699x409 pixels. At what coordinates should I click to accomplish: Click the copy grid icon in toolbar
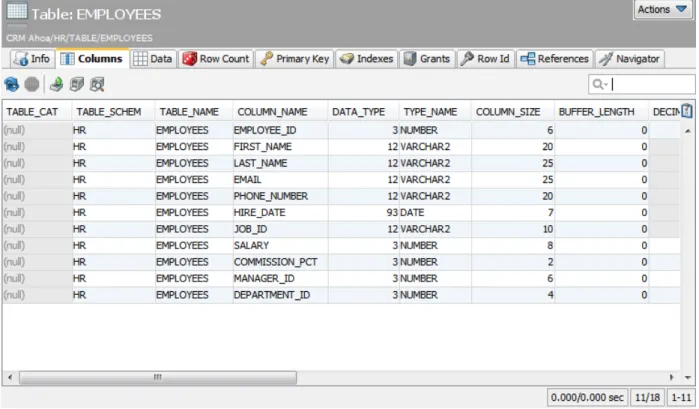click(x=77, y=84)
